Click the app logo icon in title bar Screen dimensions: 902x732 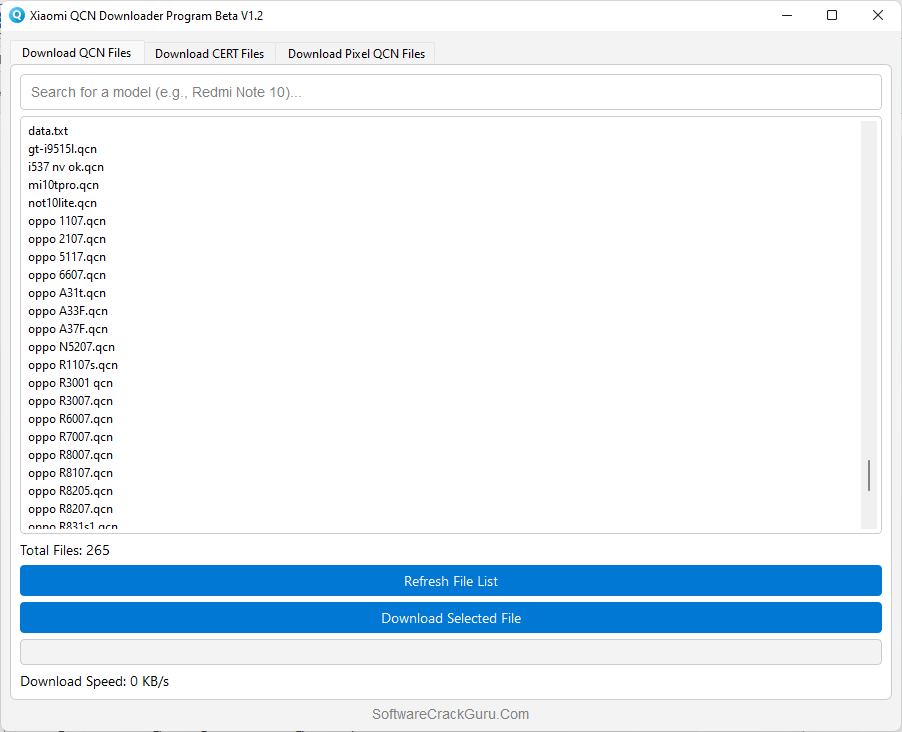pos(17,15)
